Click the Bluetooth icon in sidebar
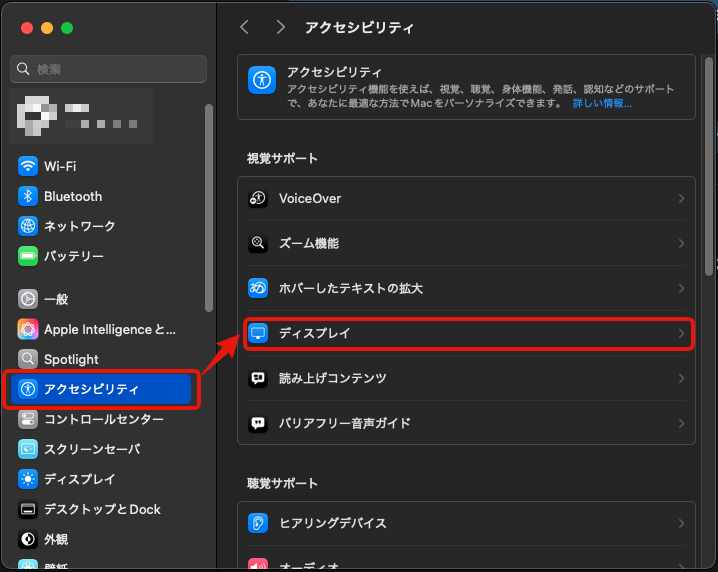Image resolution: width=718 pixels, height=572 pixels. (x=28, y=196)
